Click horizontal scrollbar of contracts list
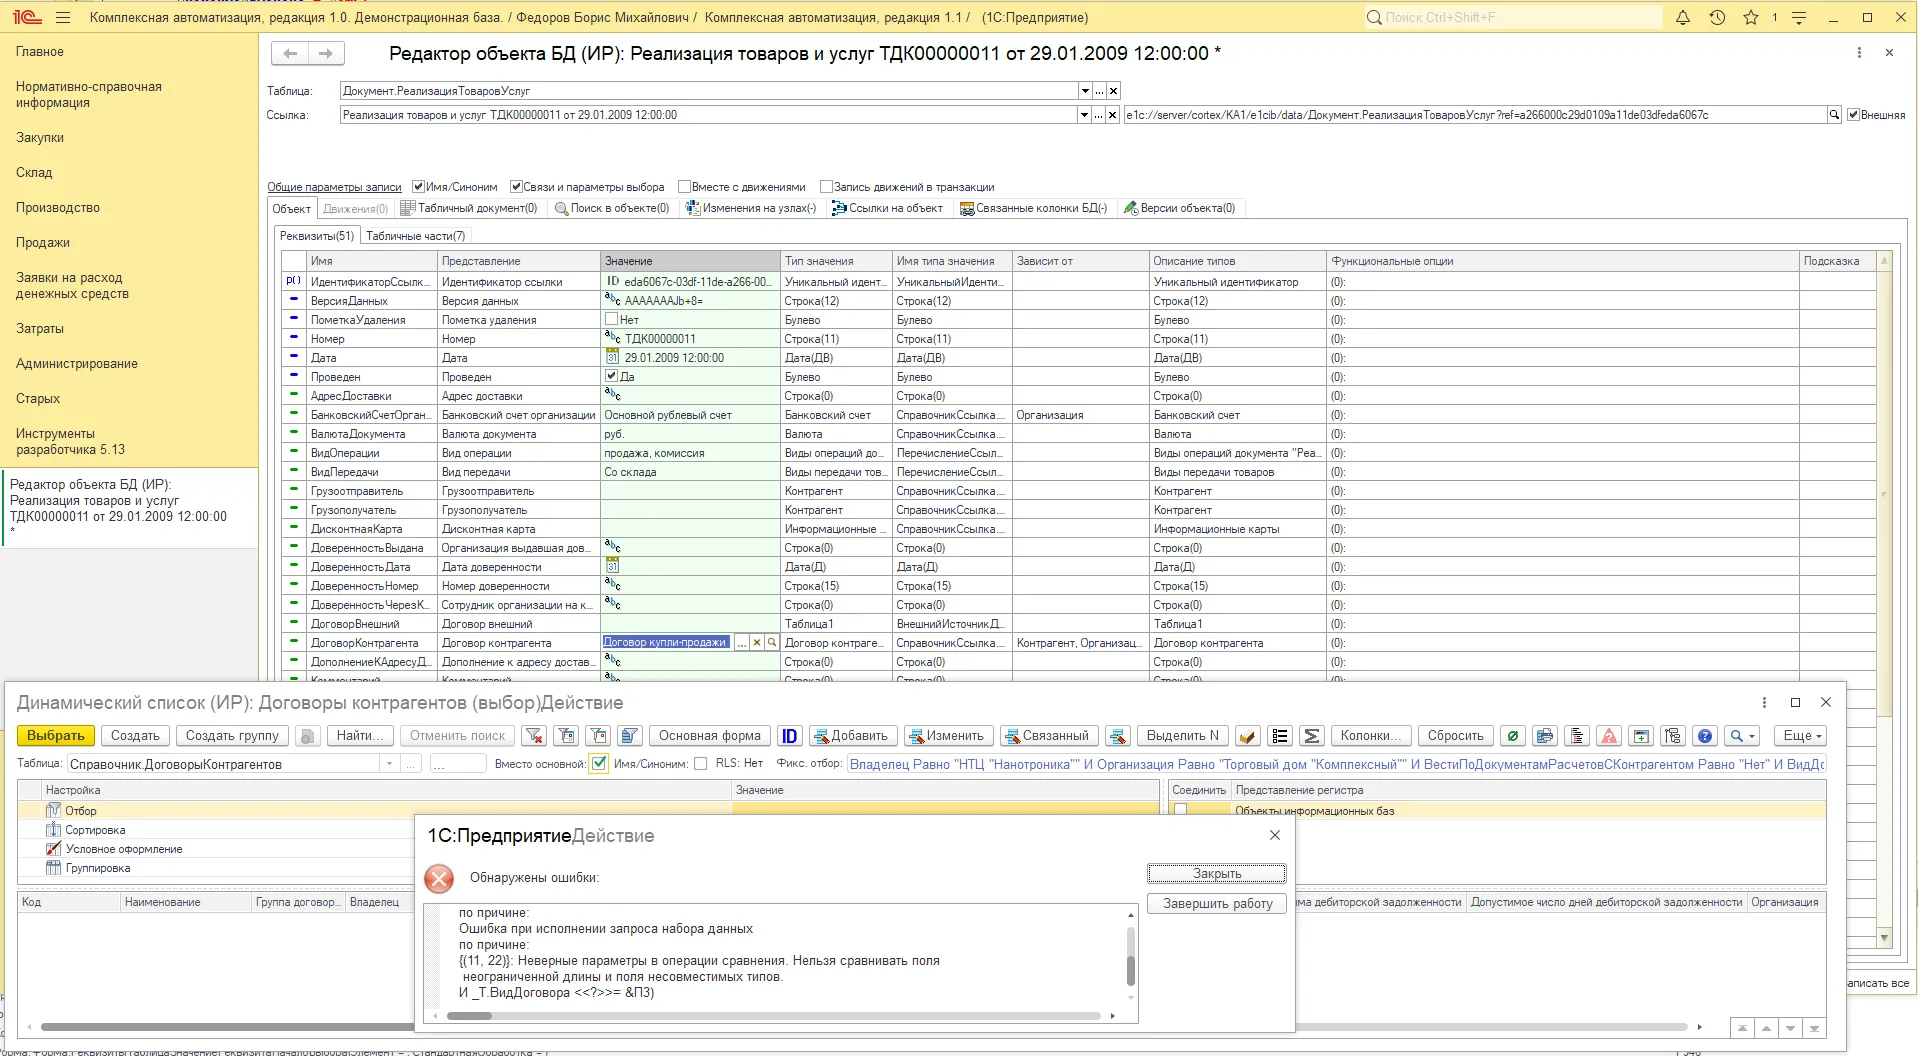1918x1056 pixels. pos(865,1027)
